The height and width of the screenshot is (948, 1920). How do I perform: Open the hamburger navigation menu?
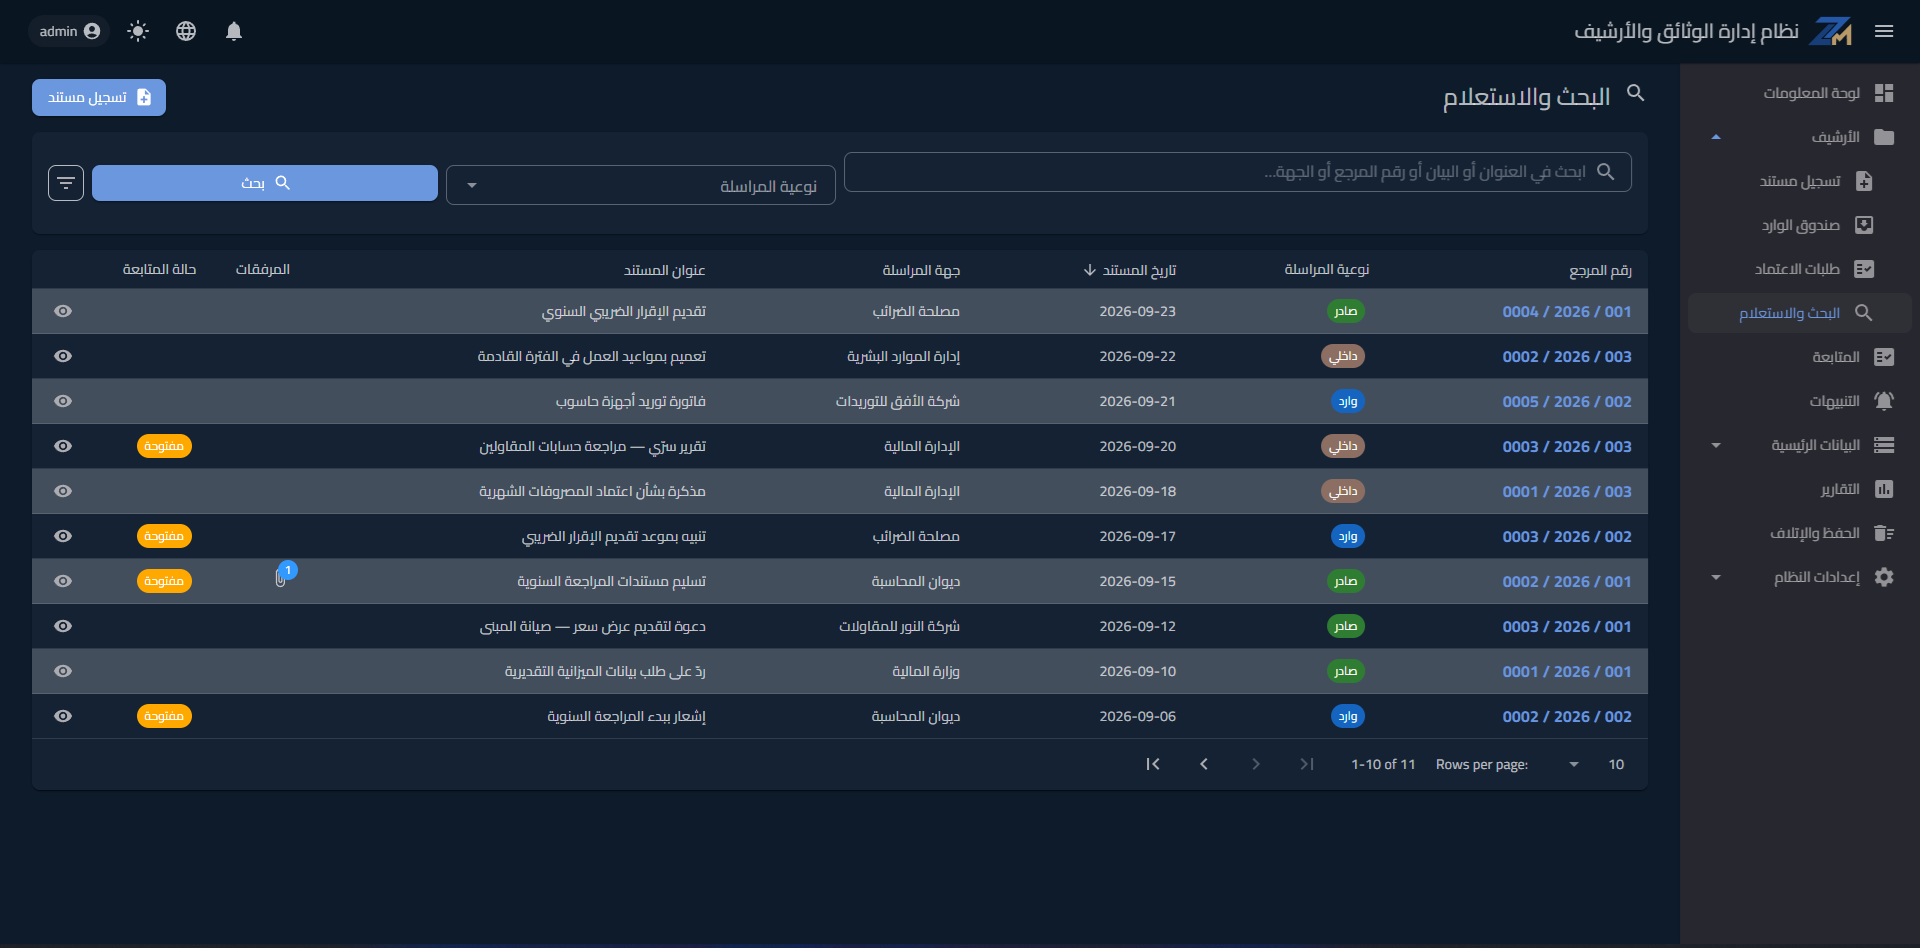coord(1884,31)
